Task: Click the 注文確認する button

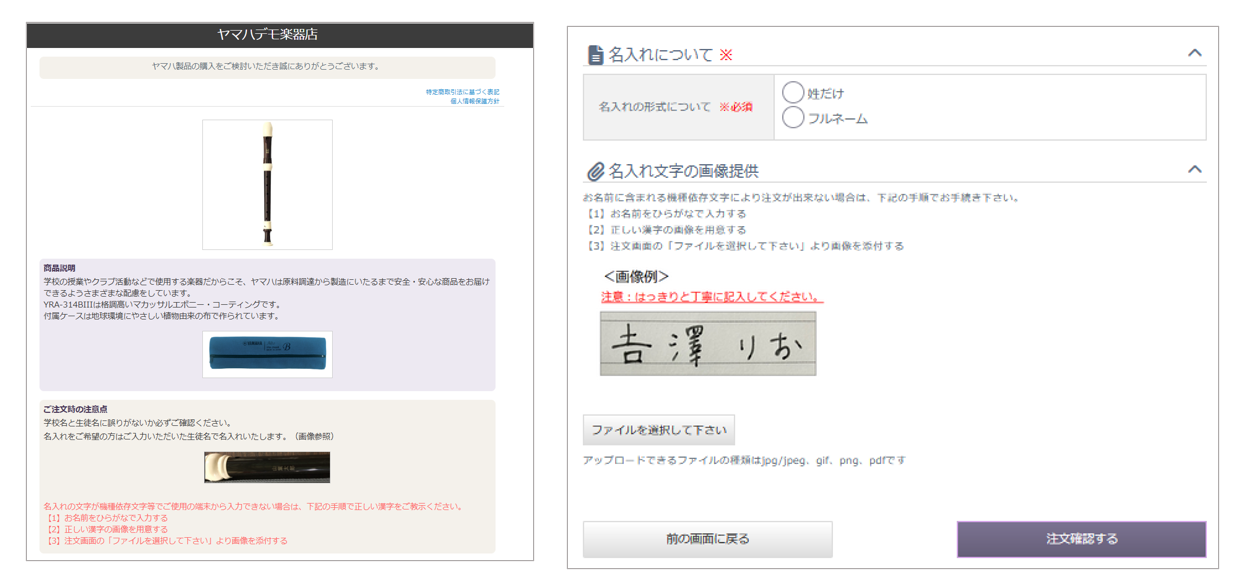Action: coord(1081,539)
